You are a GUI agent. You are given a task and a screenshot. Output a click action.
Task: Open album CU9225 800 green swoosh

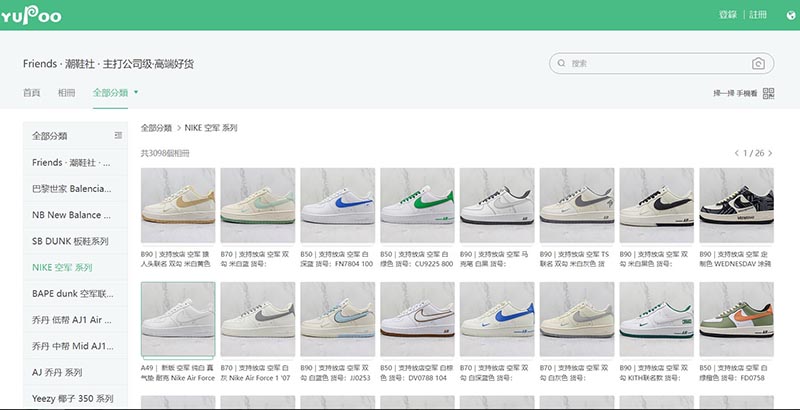[417, 206]
